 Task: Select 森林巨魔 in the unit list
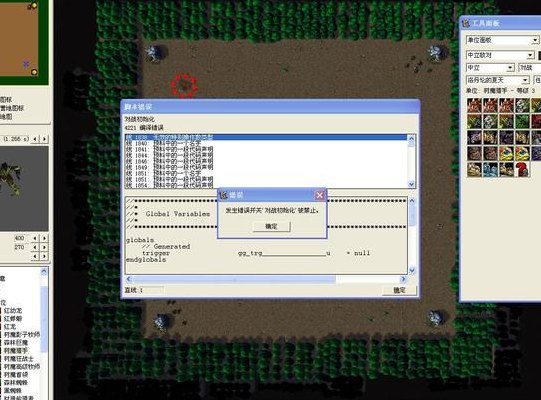16,342
